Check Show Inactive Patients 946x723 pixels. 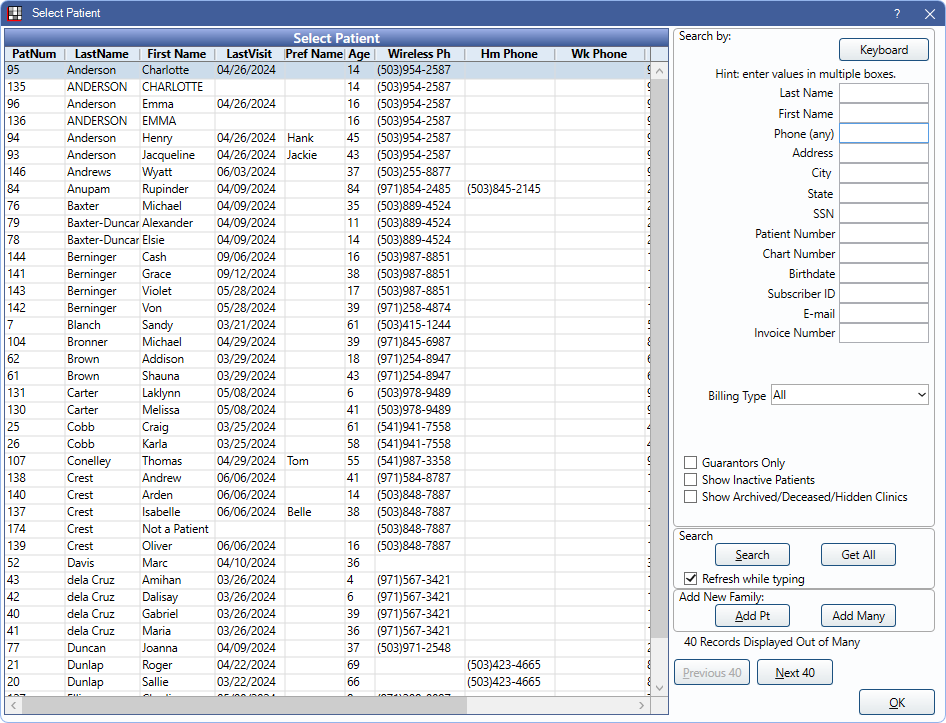(691, 480)
